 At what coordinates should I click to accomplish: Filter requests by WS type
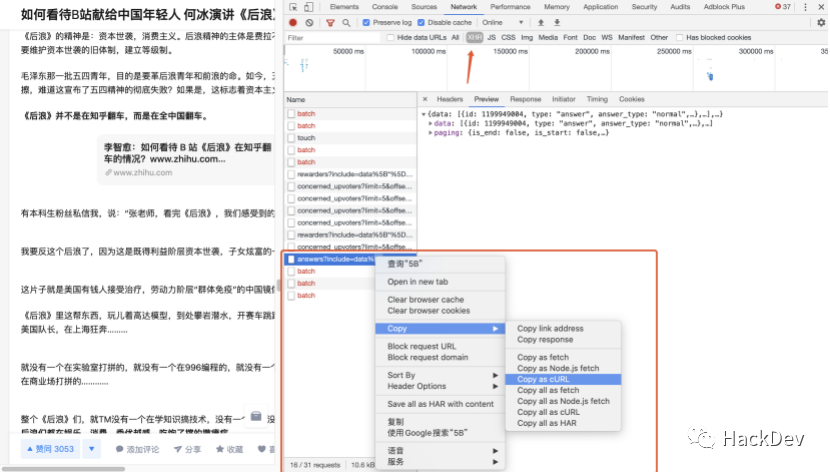click(x=607, y=38)
